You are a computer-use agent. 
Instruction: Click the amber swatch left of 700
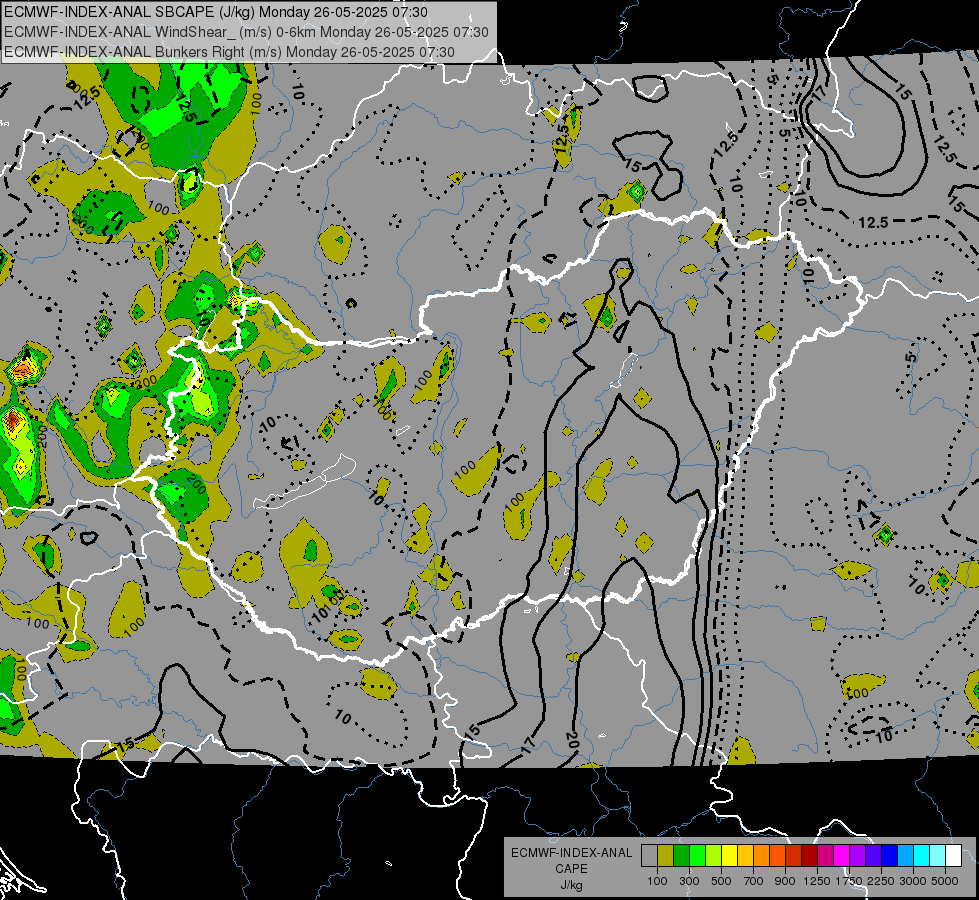point(745,855)
